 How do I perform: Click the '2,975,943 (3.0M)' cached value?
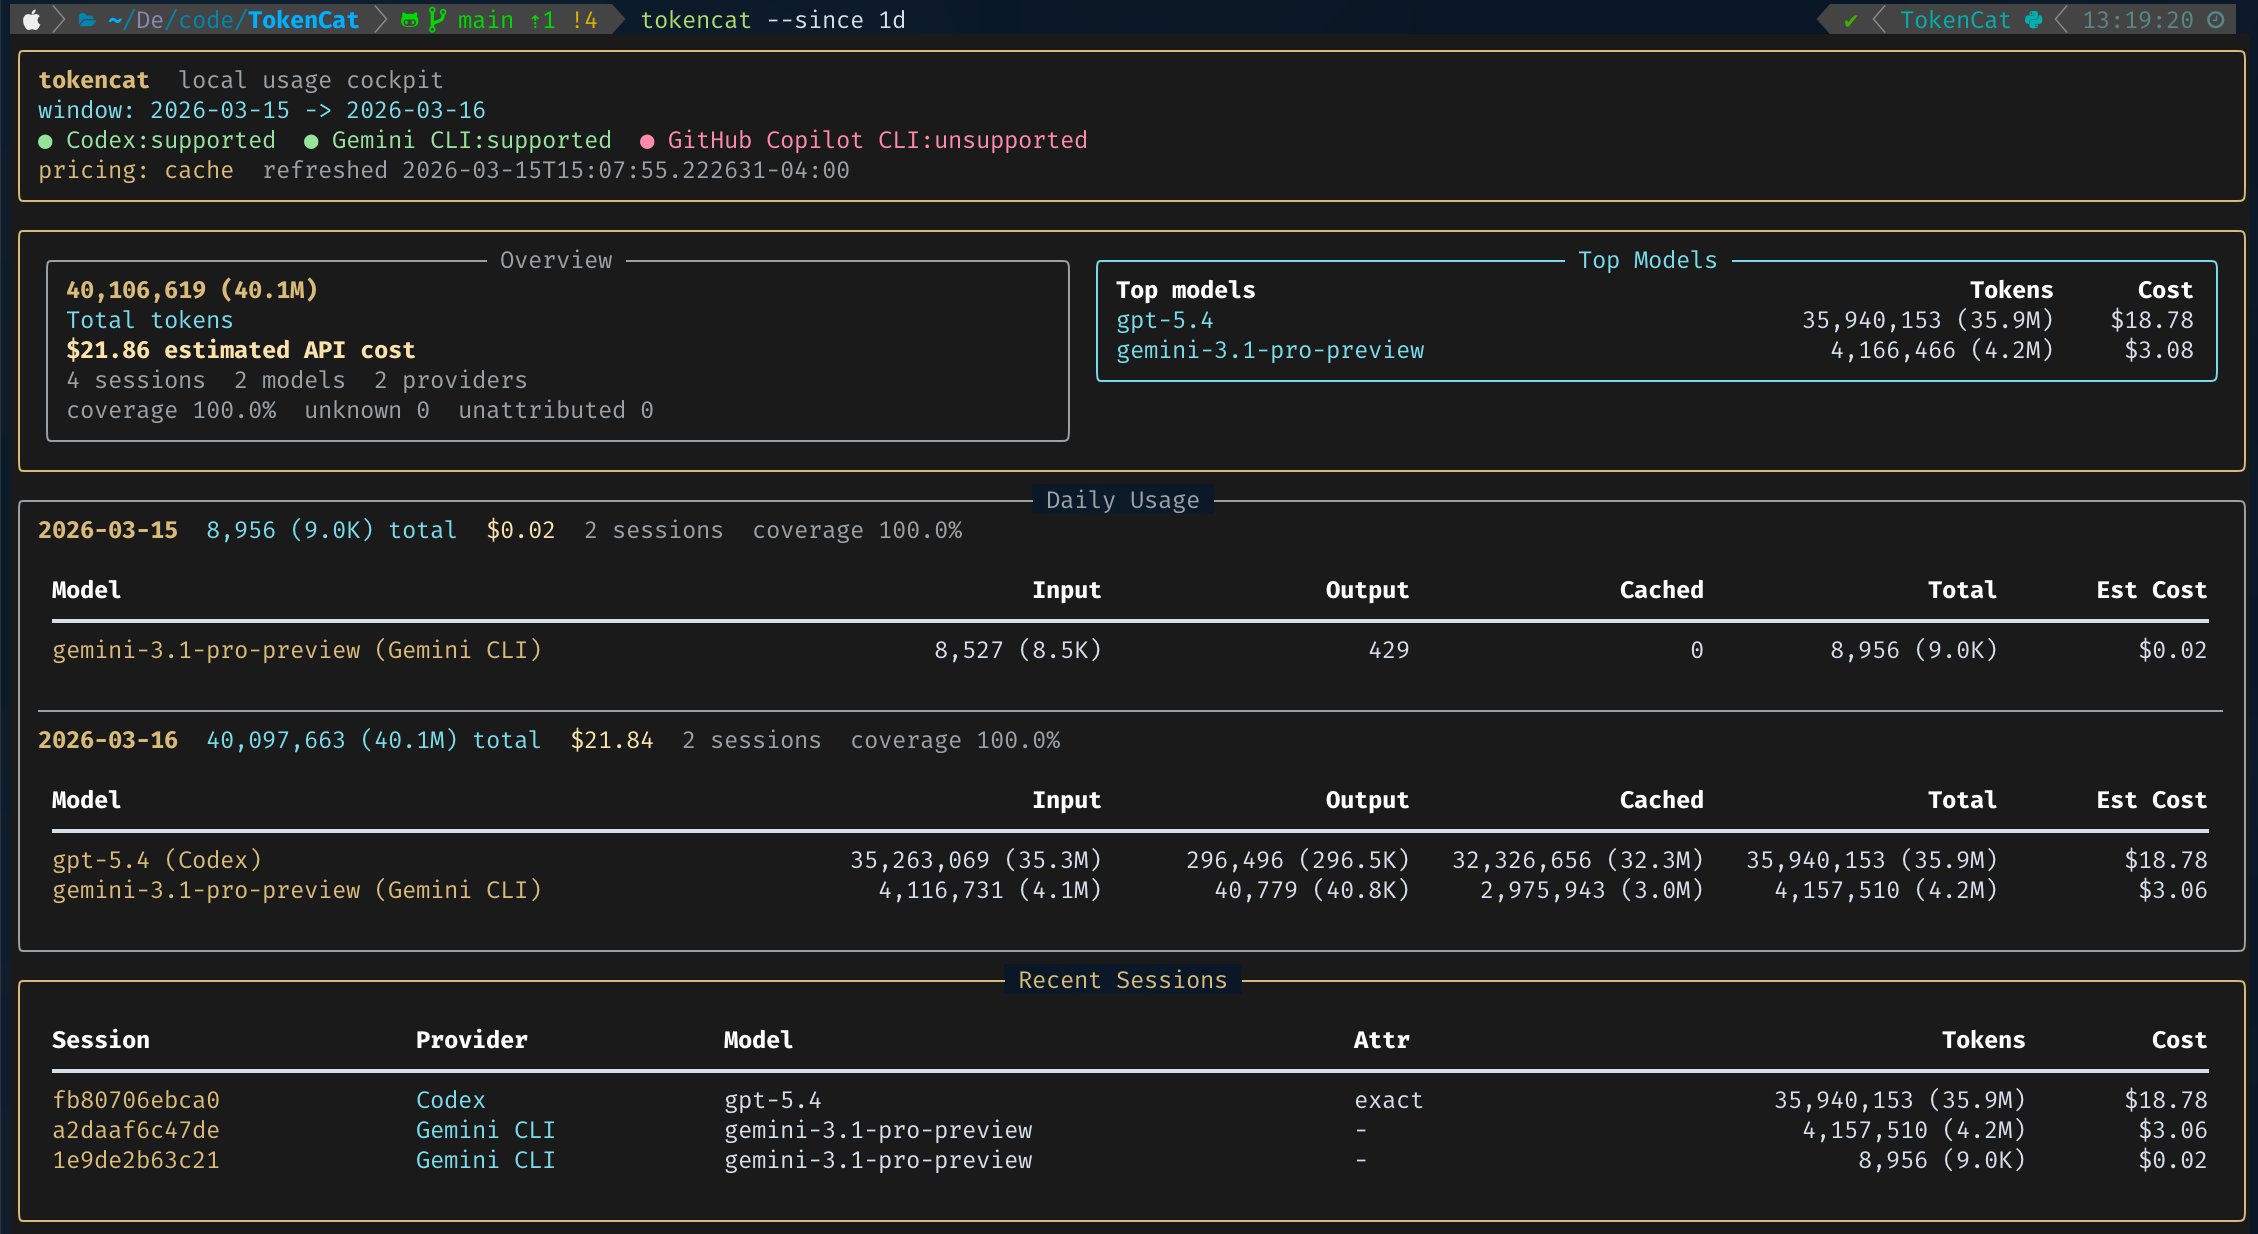[x=1592, y=890]
